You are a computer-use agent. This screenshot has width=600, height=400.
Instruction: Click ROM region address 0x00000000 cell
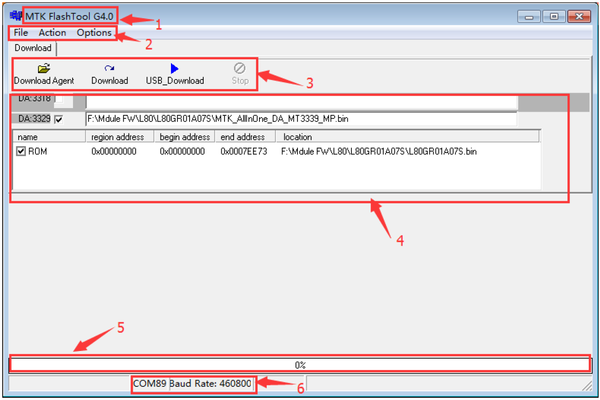coord(114,152)
